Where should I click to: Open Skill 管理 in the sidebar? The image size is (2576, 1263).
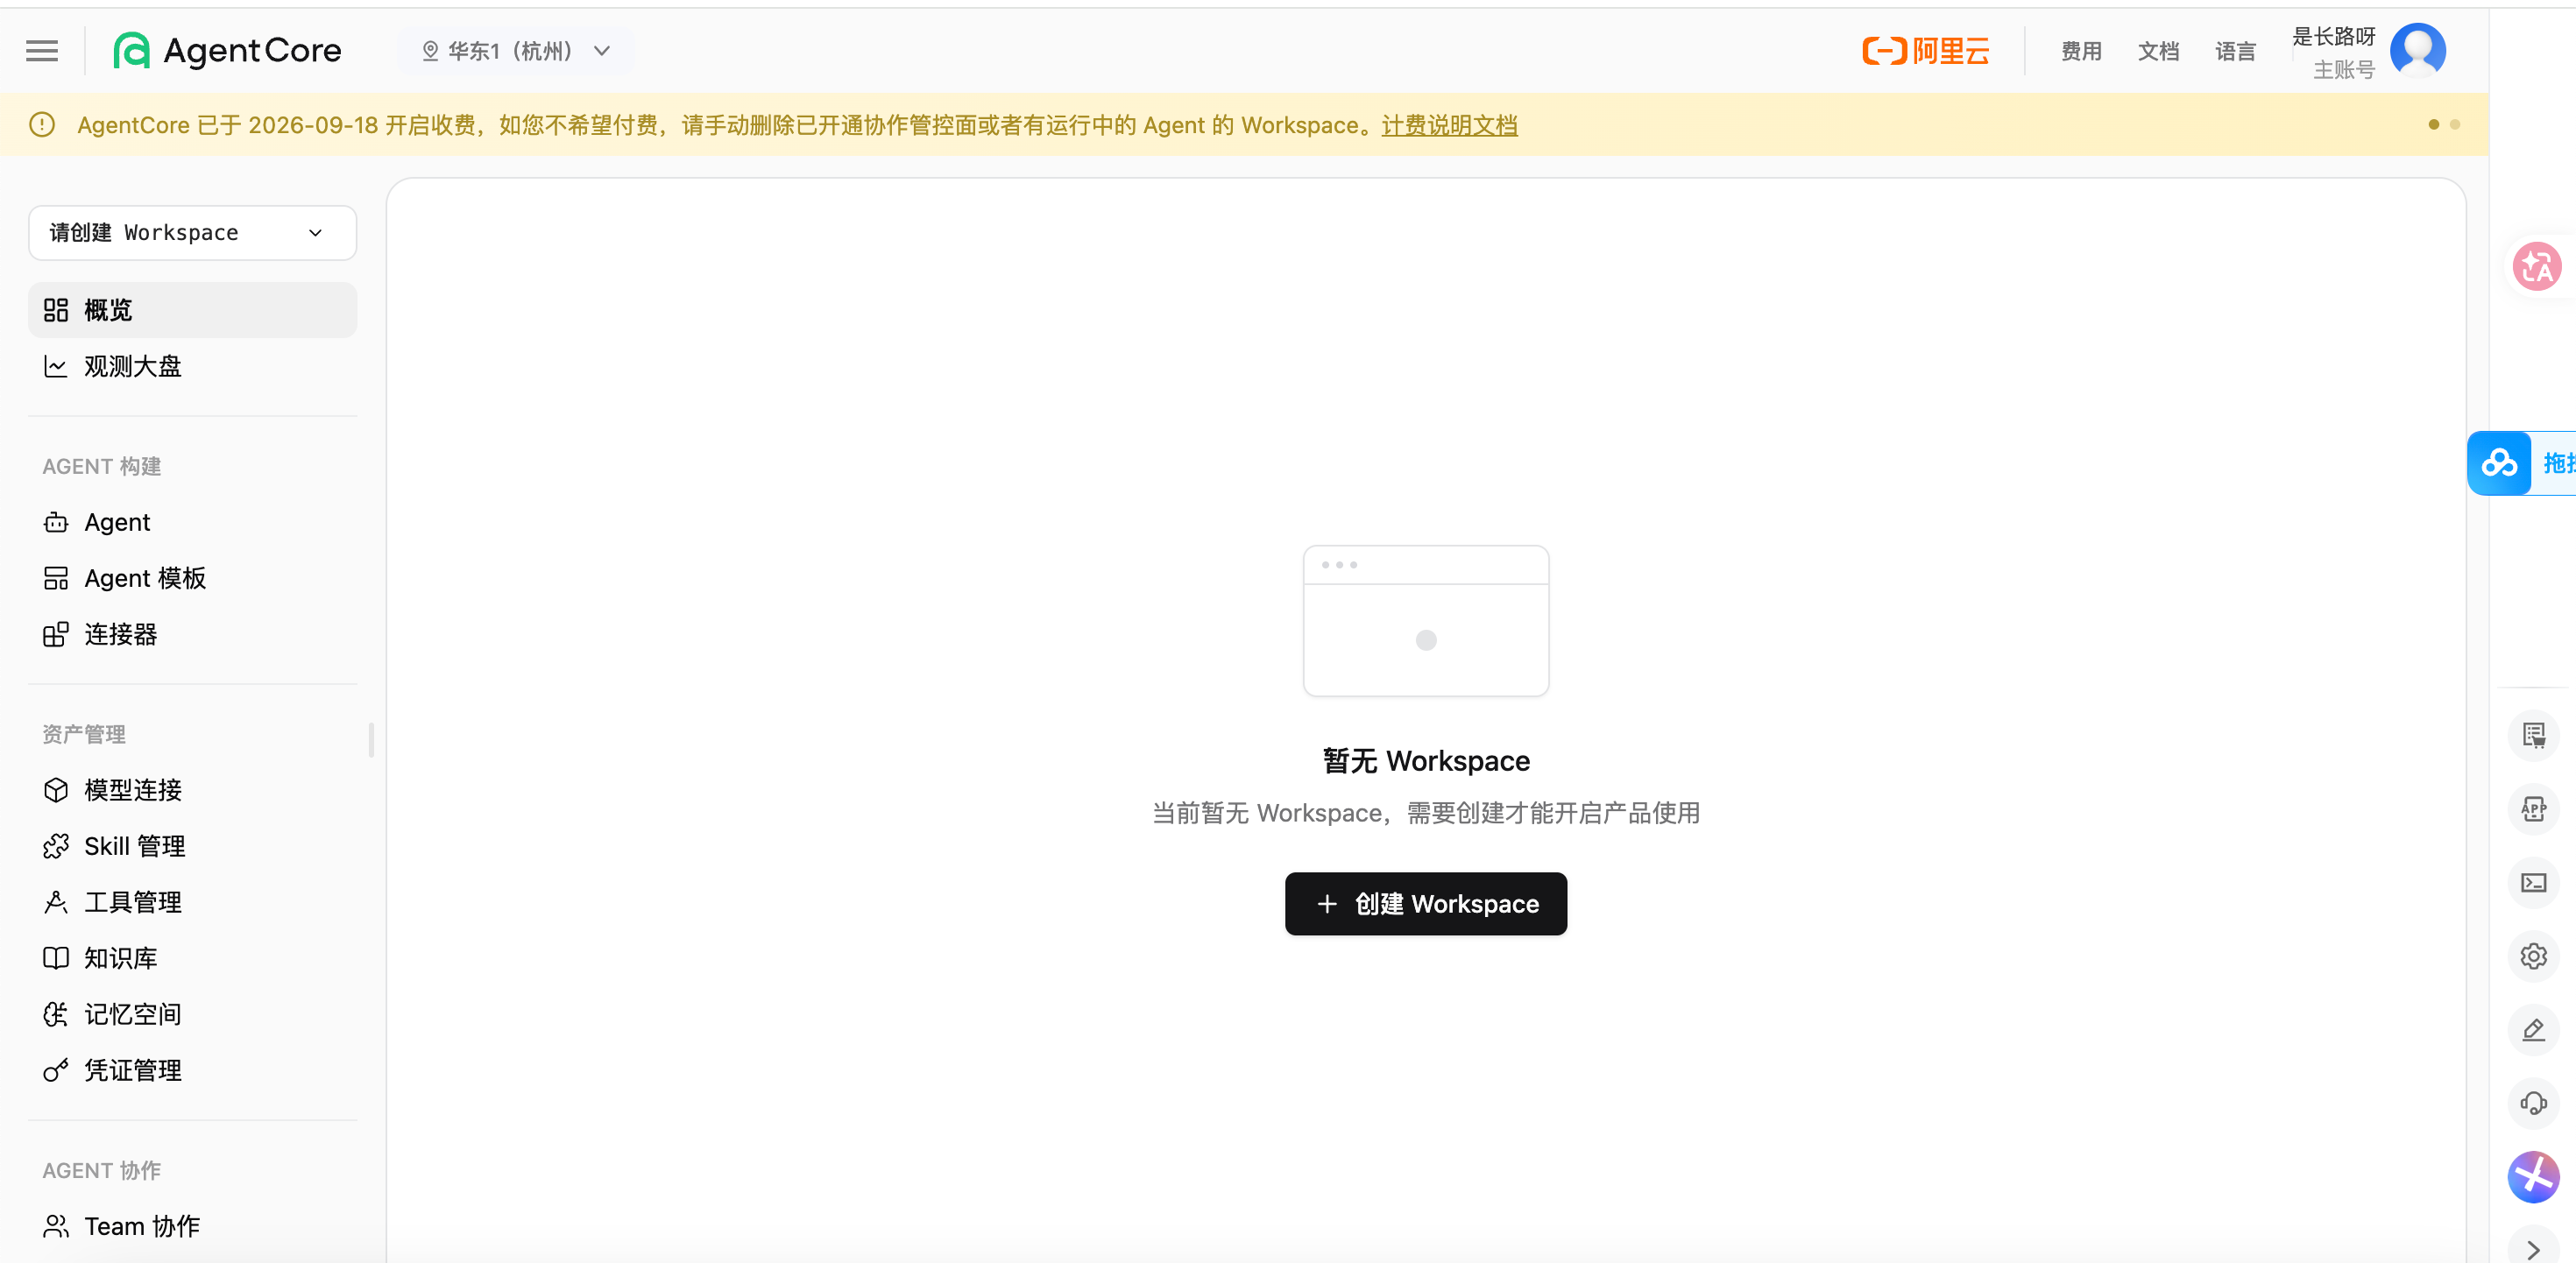click(x=192, y=846)
